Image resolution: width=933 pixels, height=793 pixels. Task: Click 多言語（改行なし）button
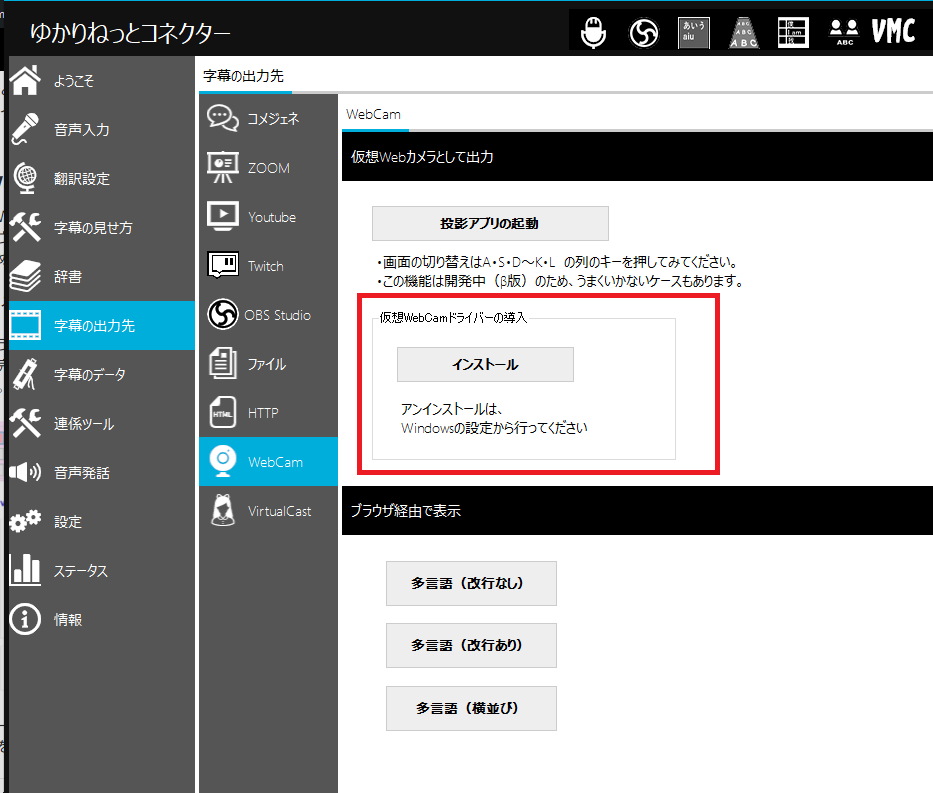point(471,583)
